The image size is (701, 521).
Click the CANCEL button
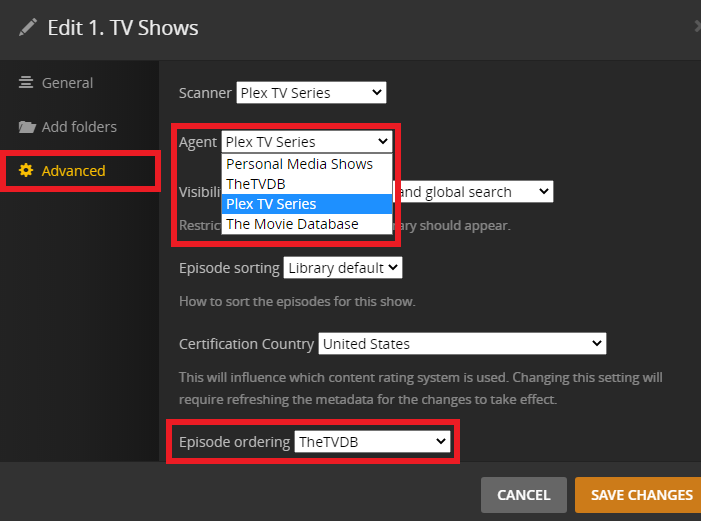coord(524,495)
